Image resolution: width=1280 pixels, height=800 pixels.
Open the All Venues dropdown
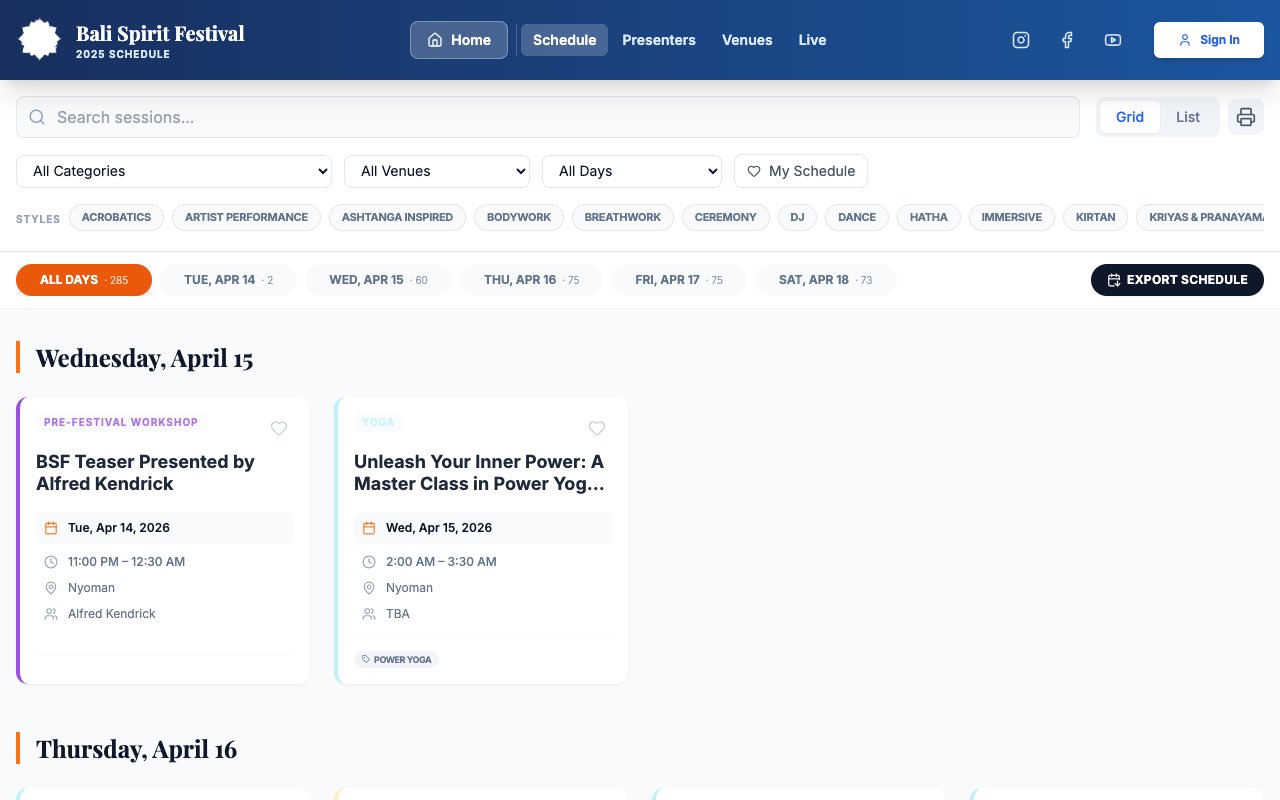436,171
